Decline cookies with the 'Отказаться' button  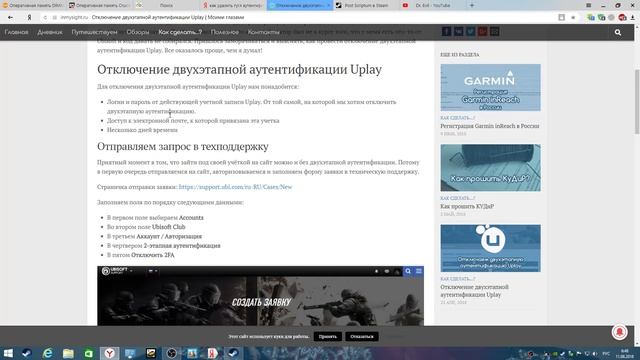tap(362, 337)
